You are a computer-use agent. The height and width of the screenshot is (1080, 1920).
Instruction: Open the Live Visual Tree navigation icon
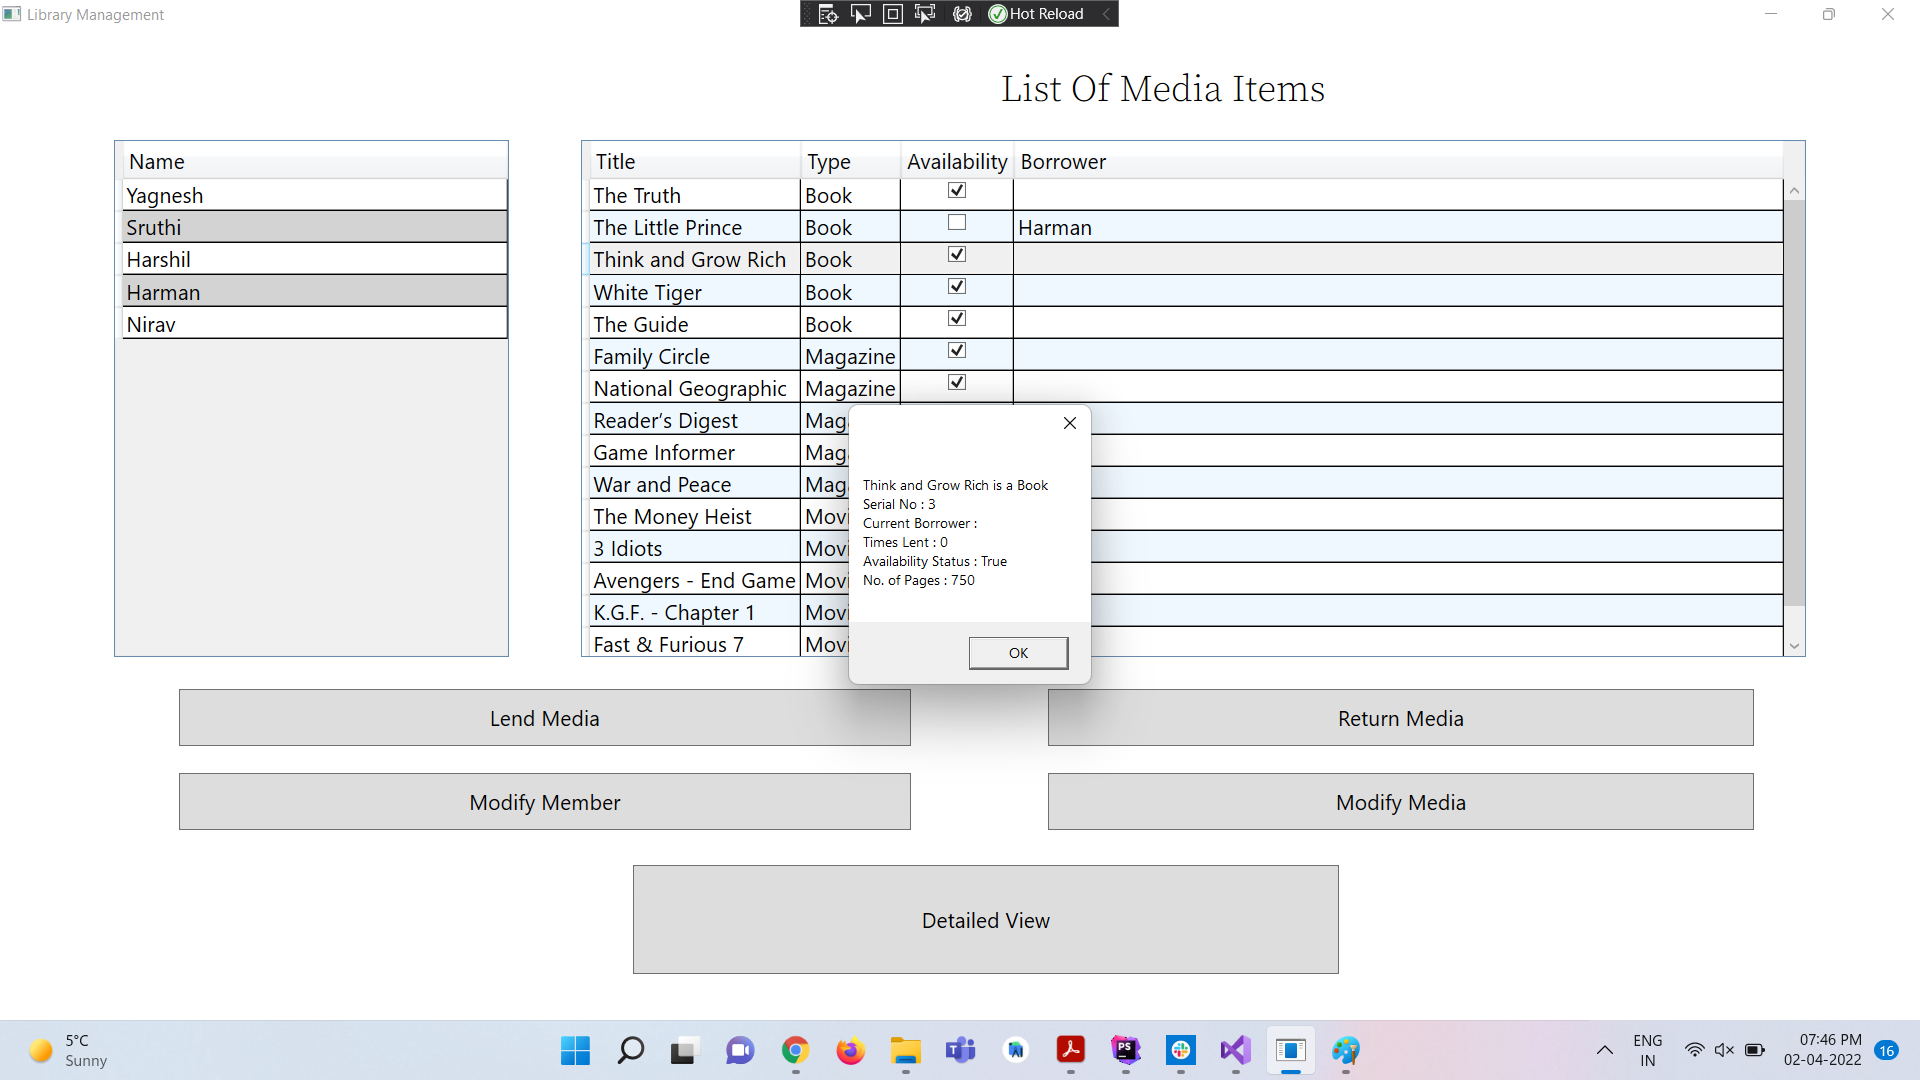click(827, 13)
